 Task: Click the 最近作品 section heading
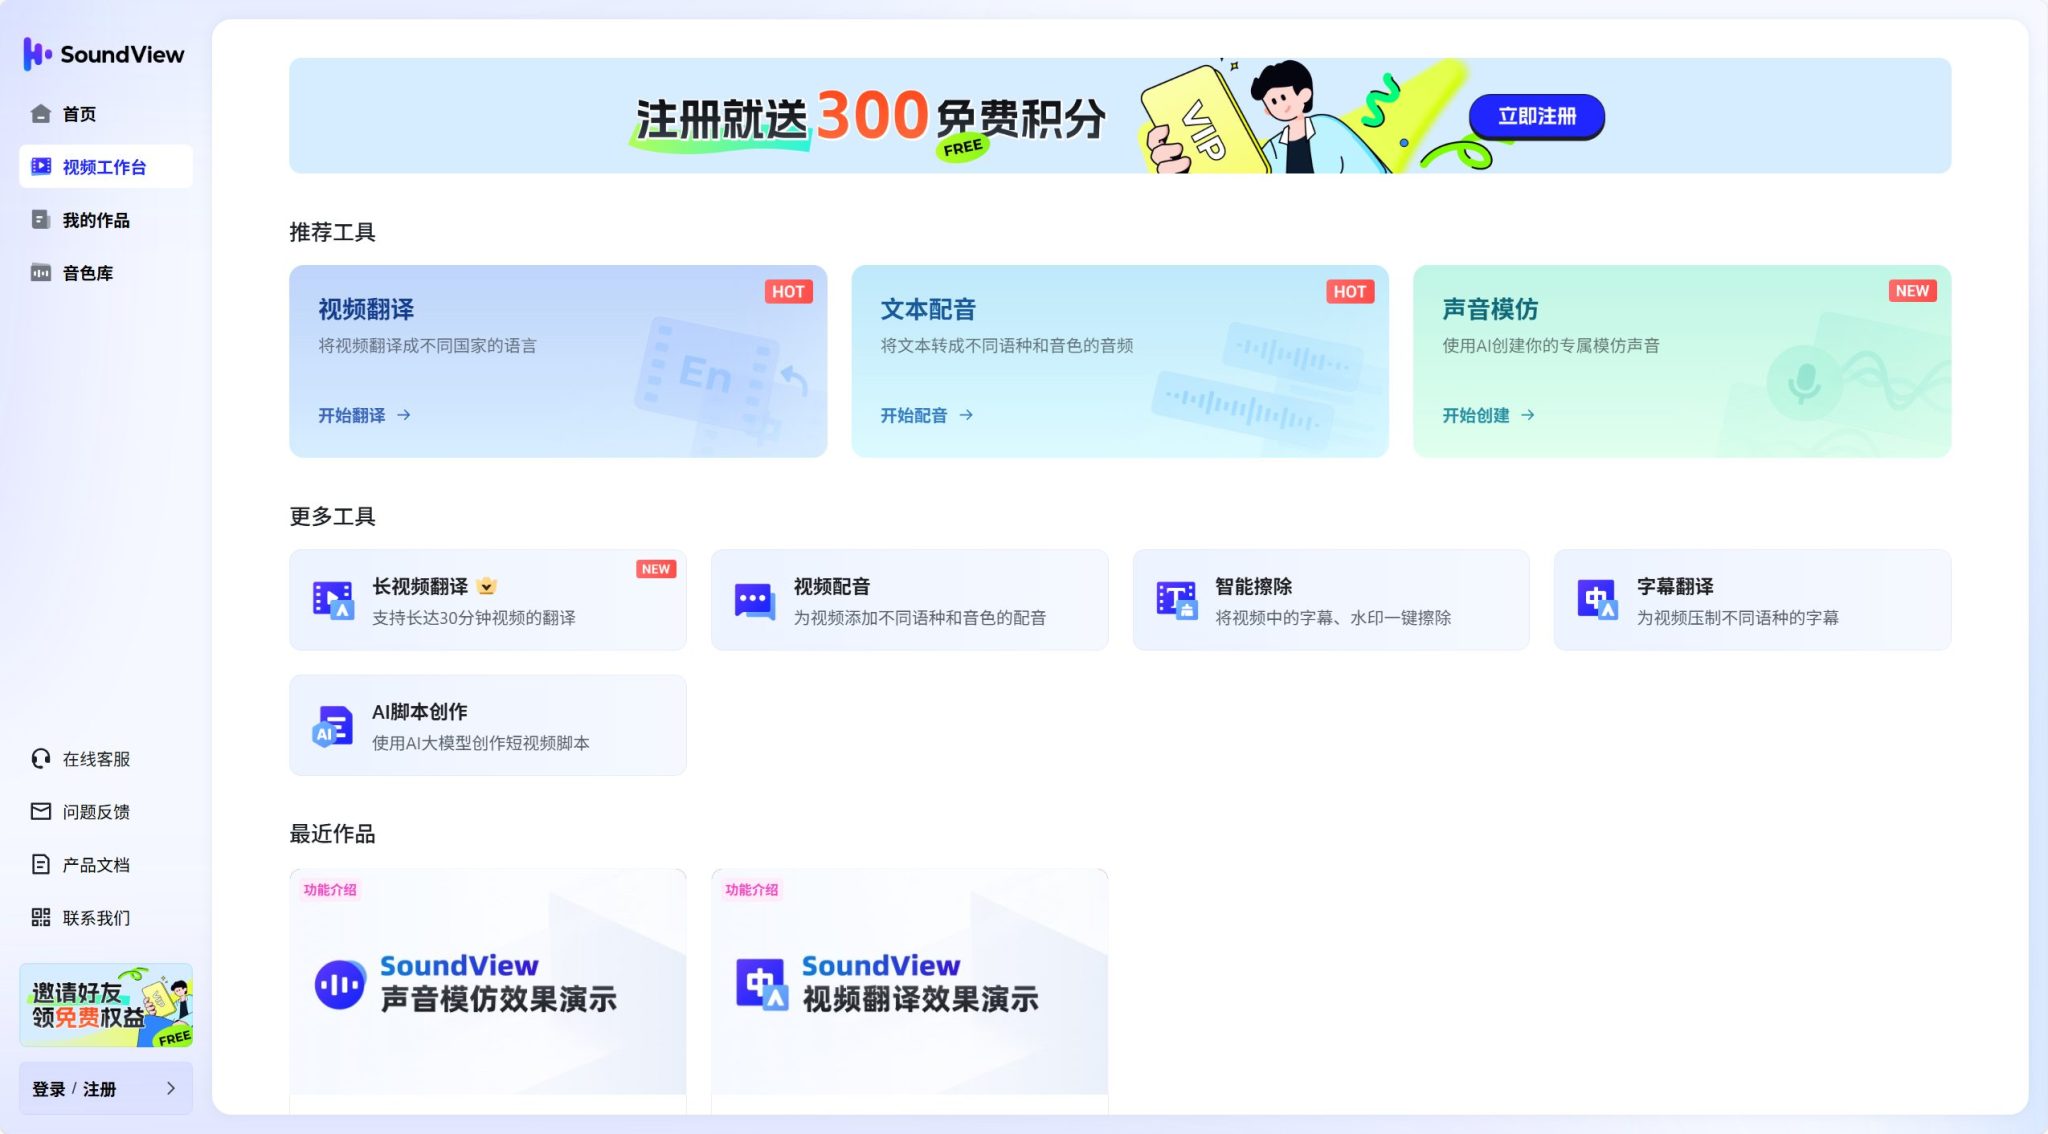tap(332, 834)
